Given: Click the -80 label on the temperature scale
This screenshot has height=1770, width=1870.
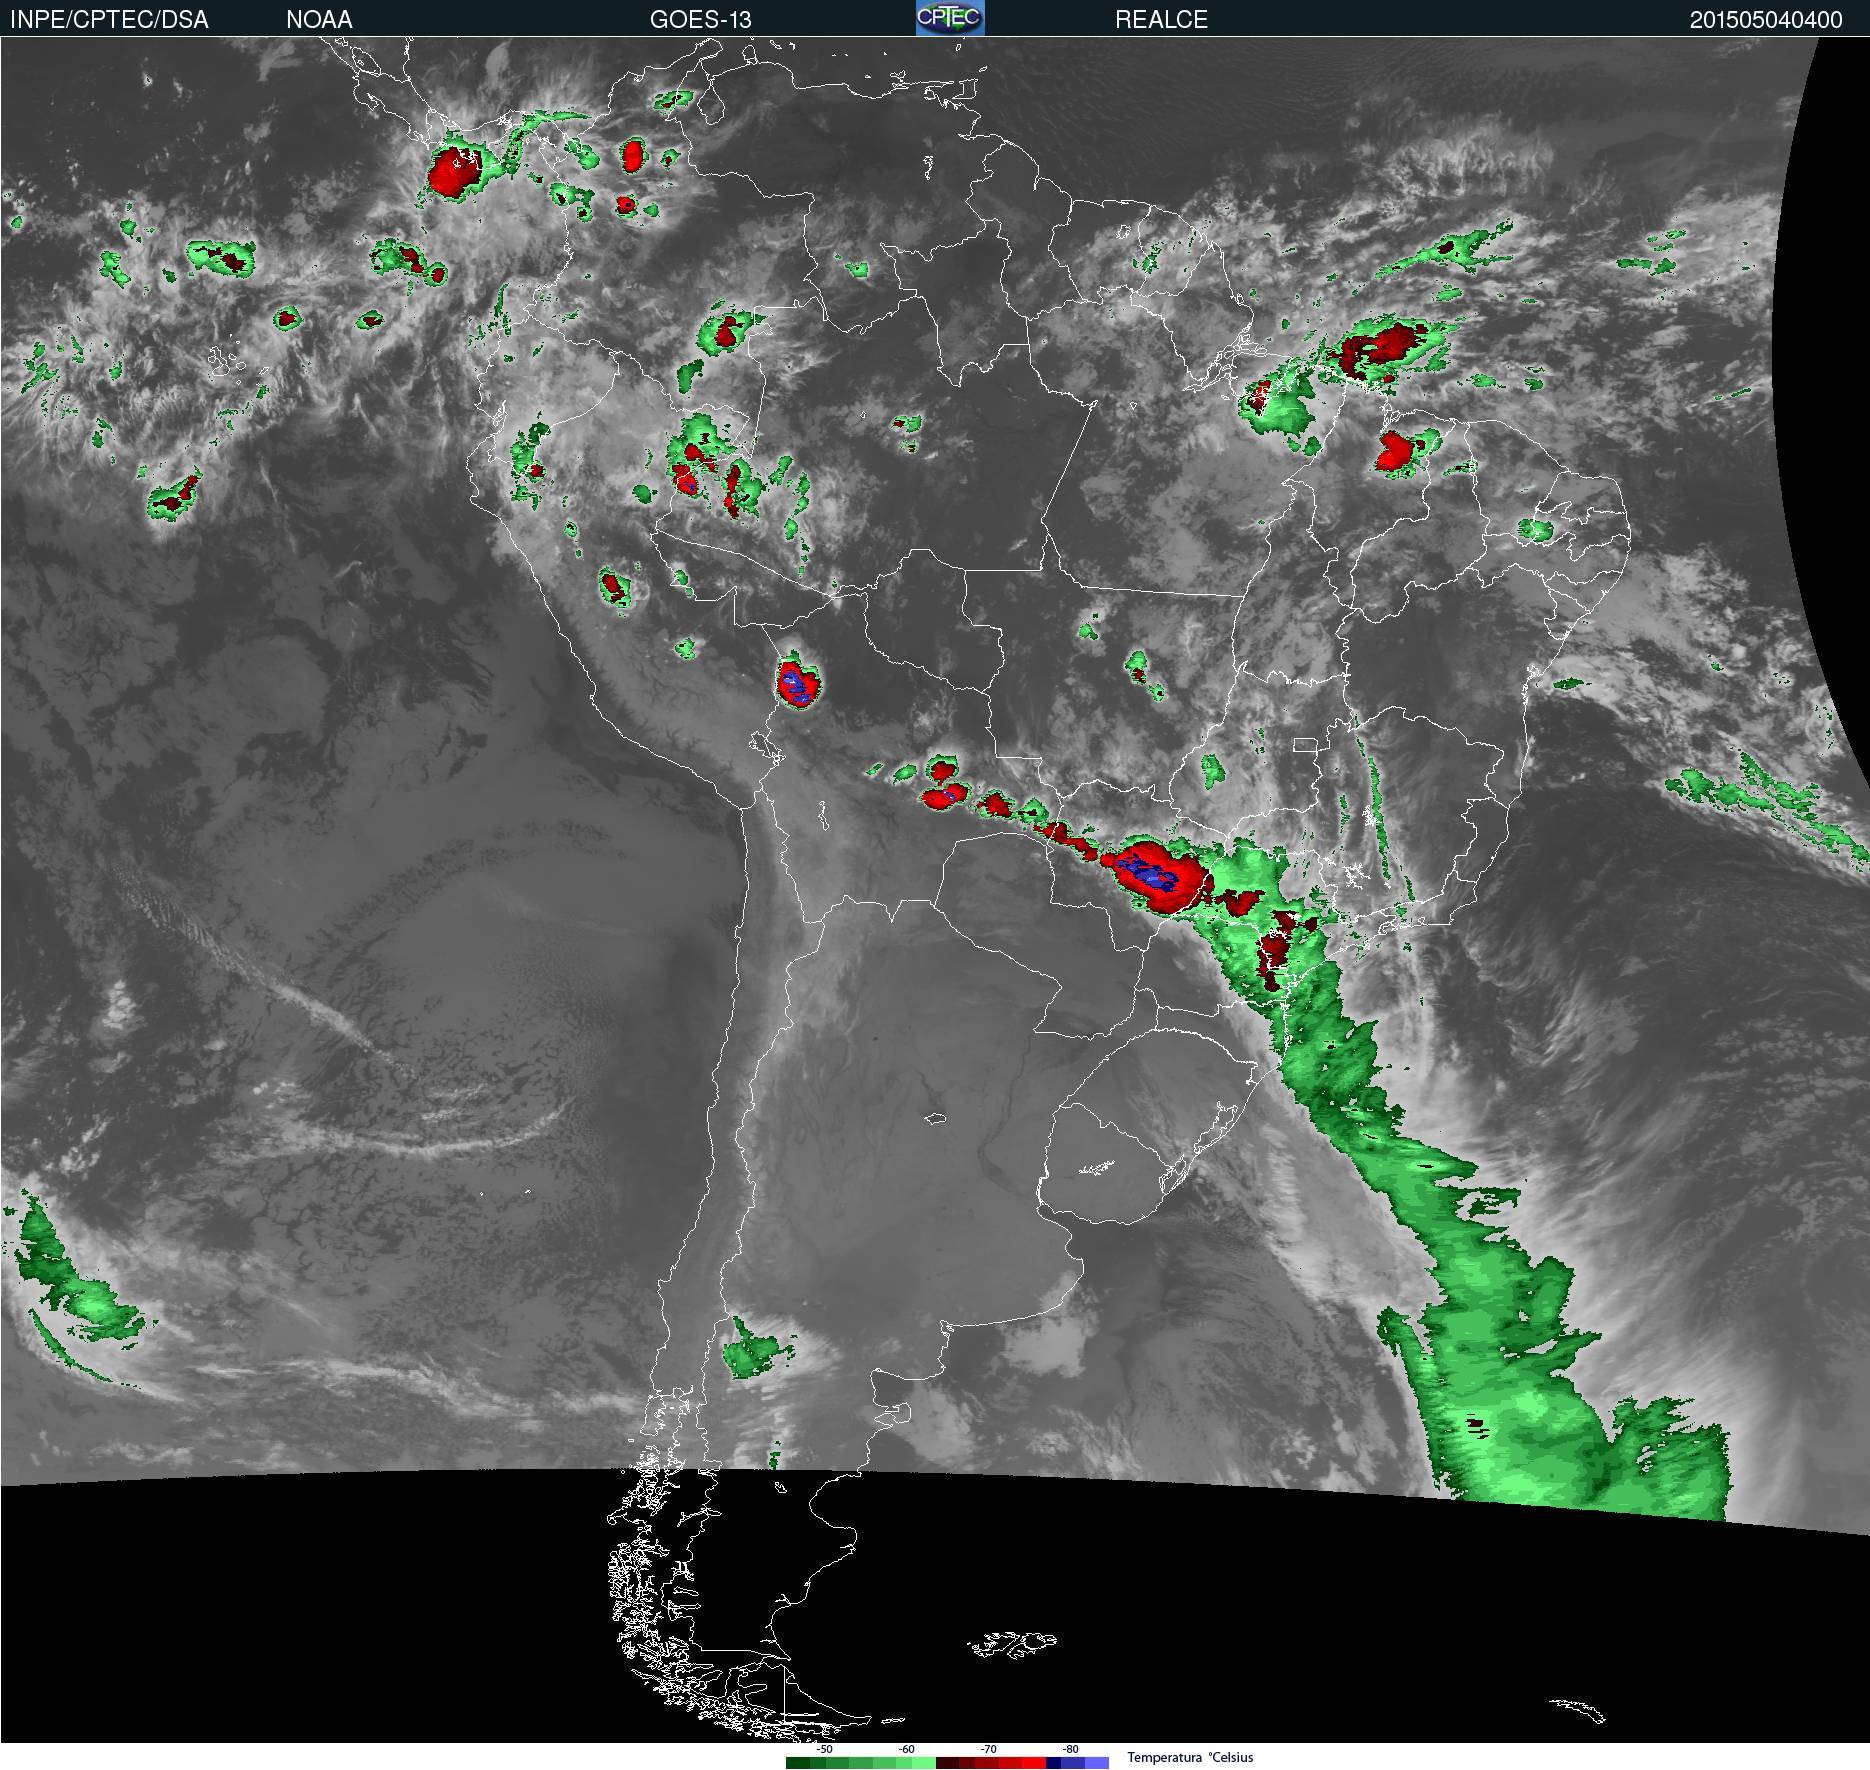Looking at the screenshot, I should coord(1071,1749).
